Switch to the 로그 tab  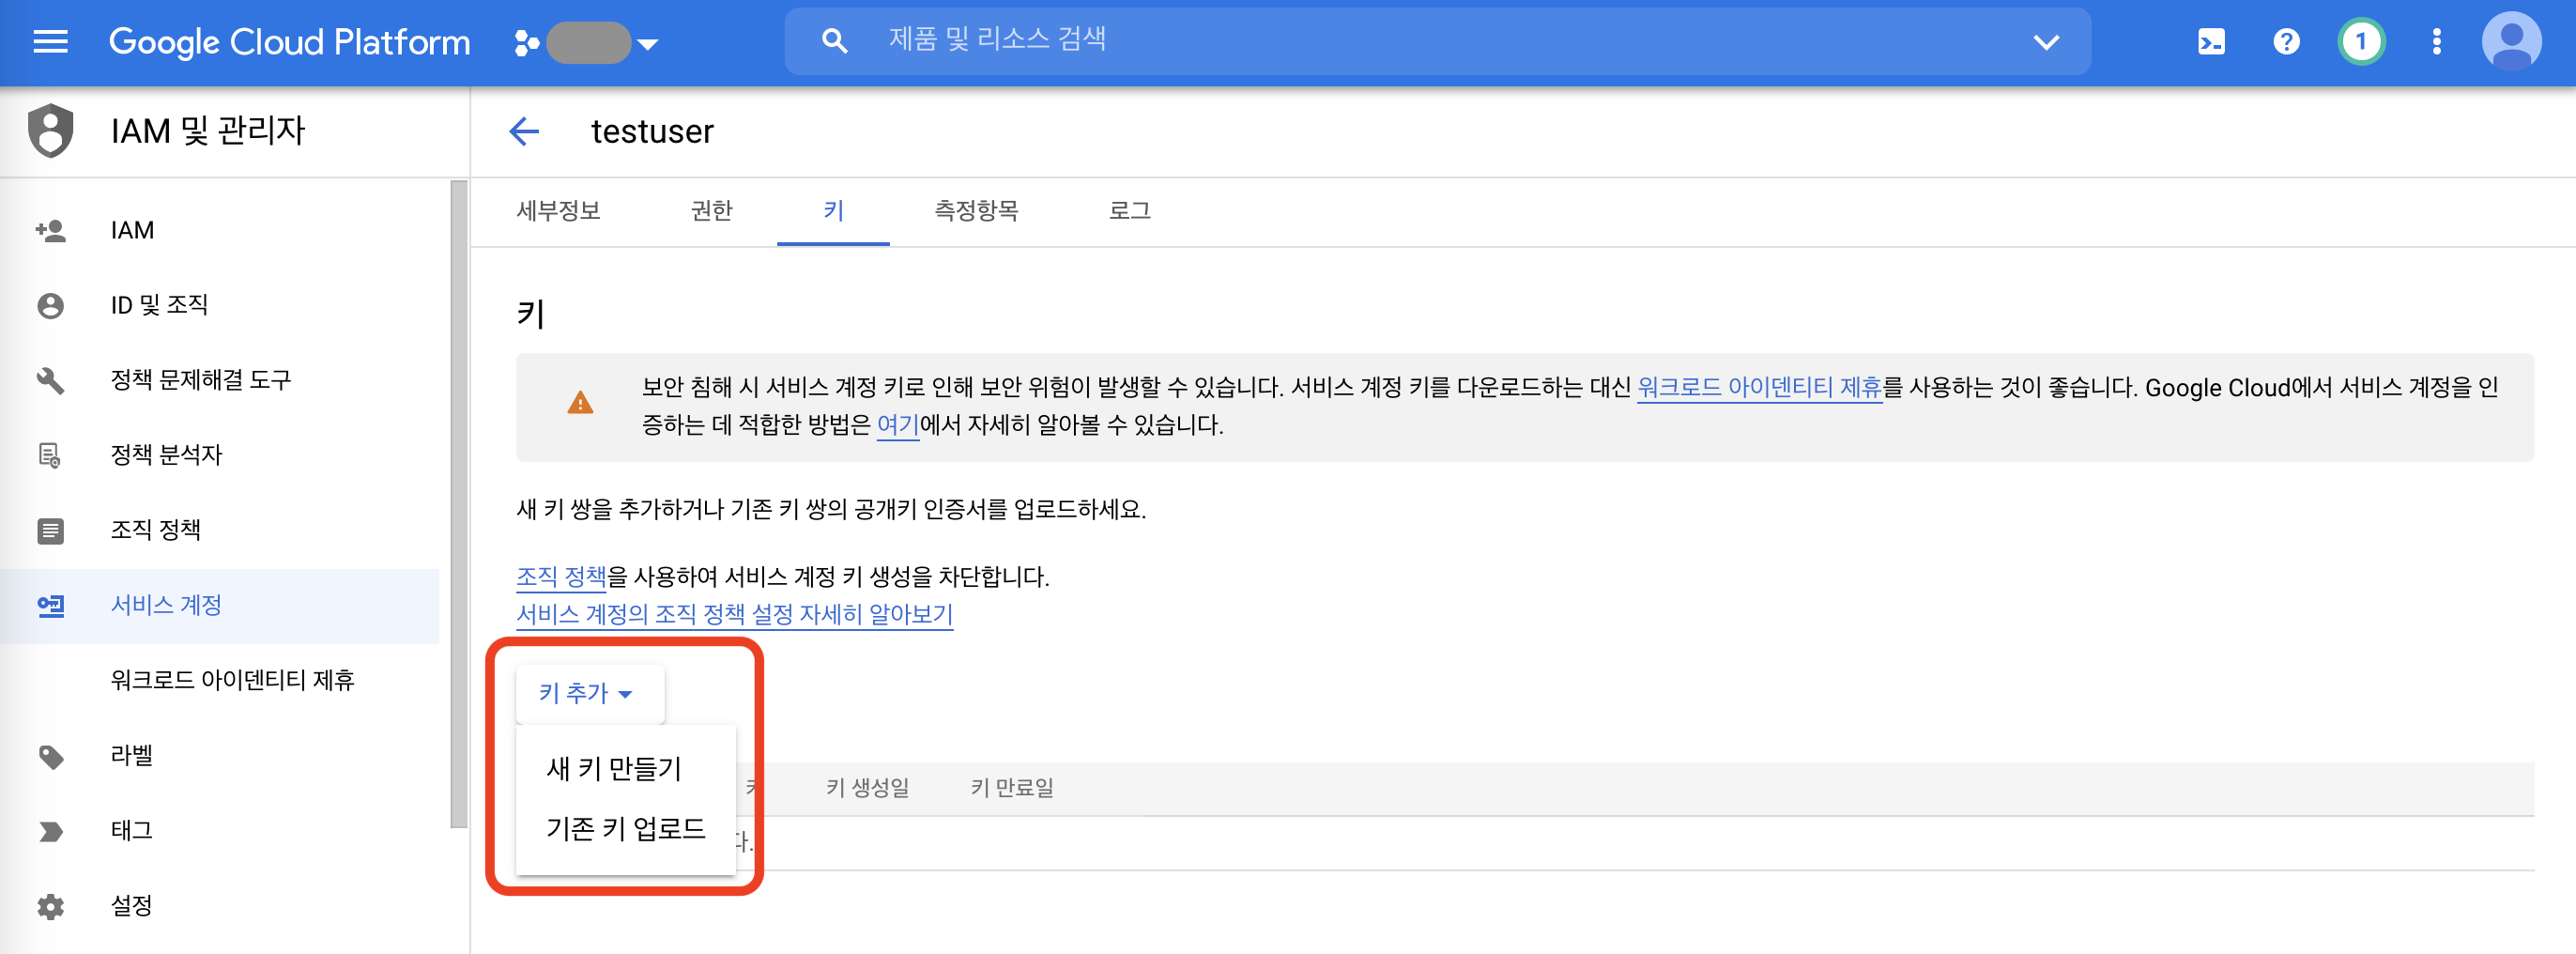[1130, 211]
